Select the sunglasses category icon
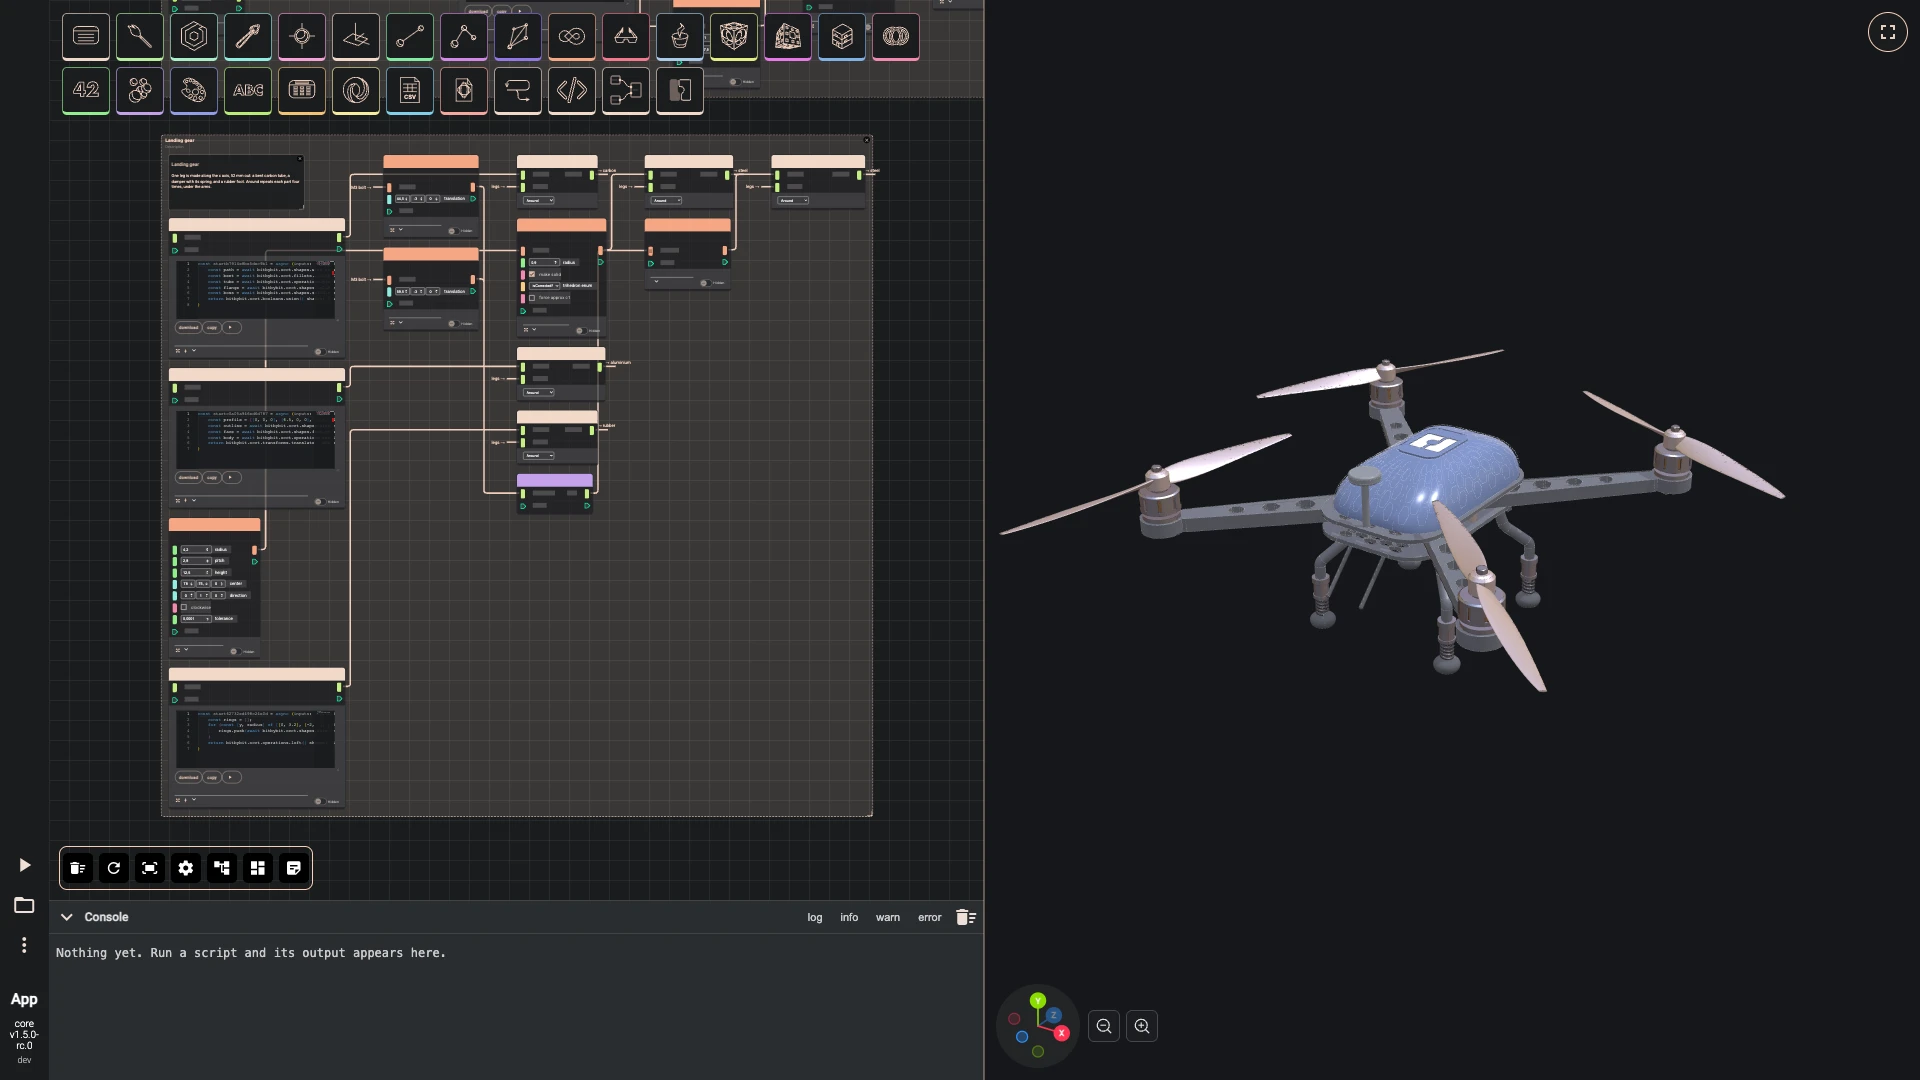 pos(626,36)
